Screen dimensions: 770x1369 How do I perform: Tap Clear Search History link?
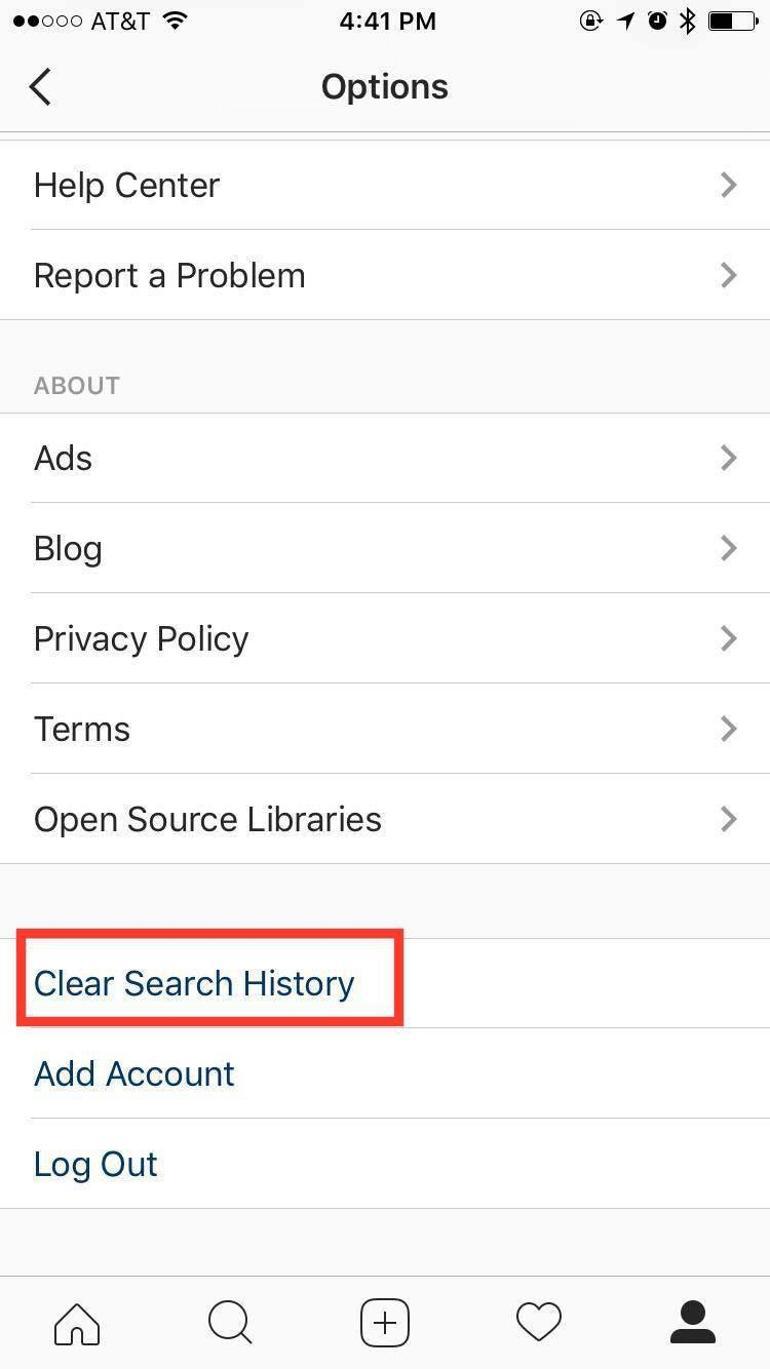tap(194, 983)
